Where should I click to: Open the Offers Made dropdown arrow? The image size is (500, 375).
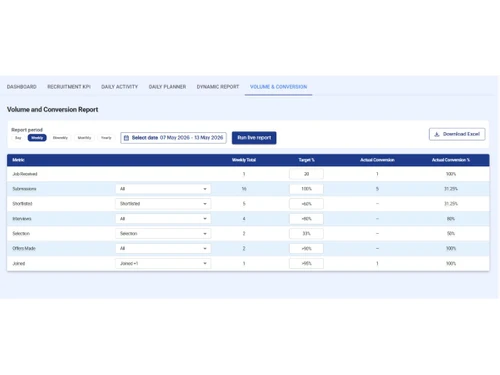(205, 248)
